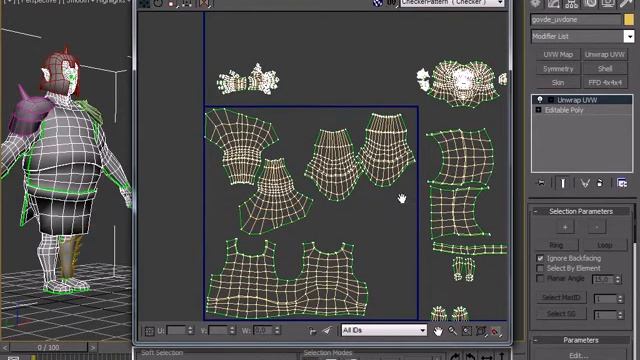The height and width of the screenshot is (360, 640).
Task: Collapse the Selection Parameters rollout
Action: click(x=536, y=211)
